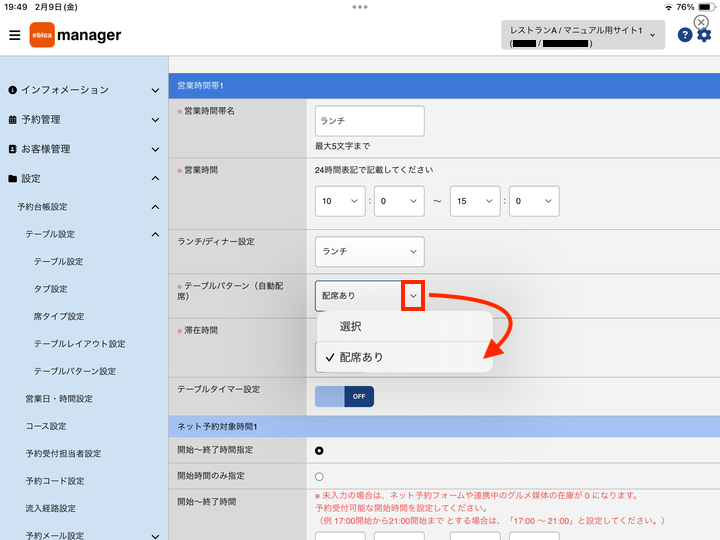Go to 流入経路設定 in sidebar
Image resolution: width=720 pixels, height=540 pixels.
click(51, 508)
